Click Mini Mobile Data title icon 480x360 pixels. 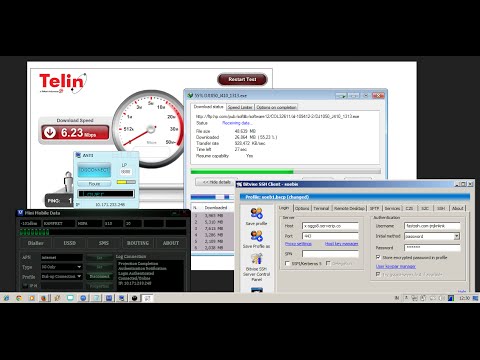(20, 213)
